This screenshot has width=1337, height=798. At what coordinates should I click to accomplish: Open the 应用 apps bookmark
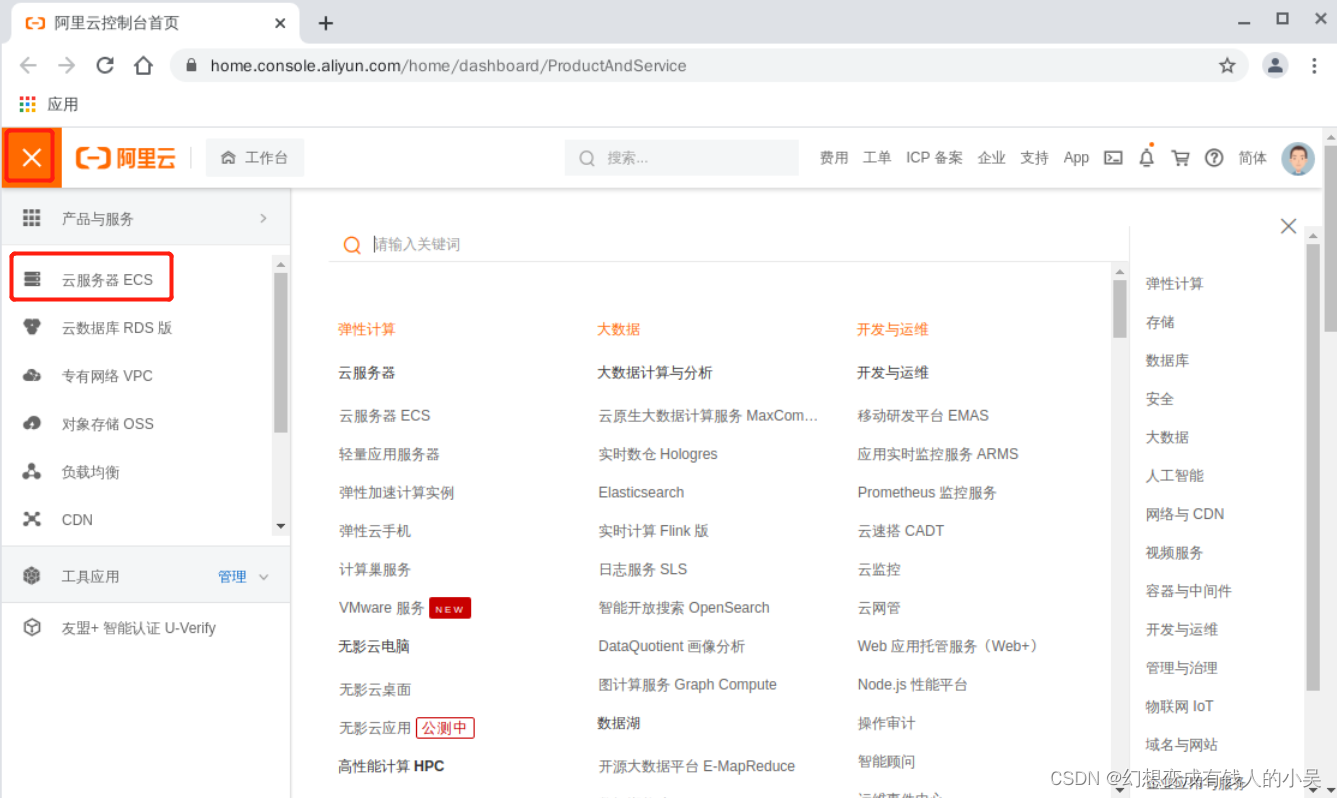tap(49, 104)
